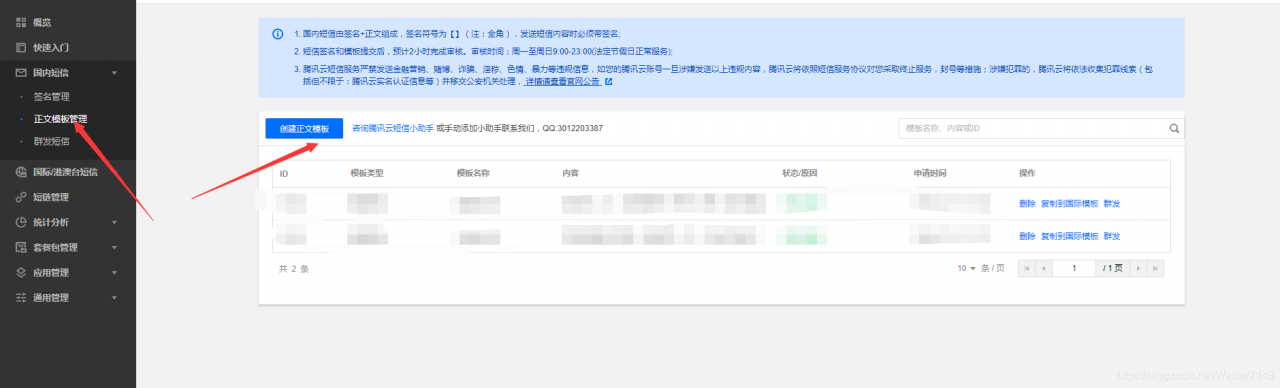Click the 短链管理 link icon
This screenshot has height=388, width=1280.
[21, 197]
